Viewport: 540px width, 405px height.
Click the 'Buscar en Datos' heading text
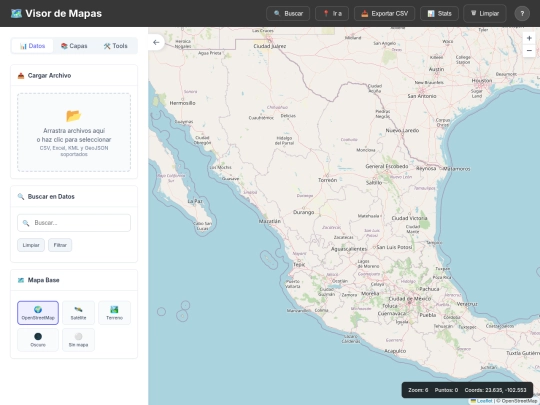click(x=51, y=197)
